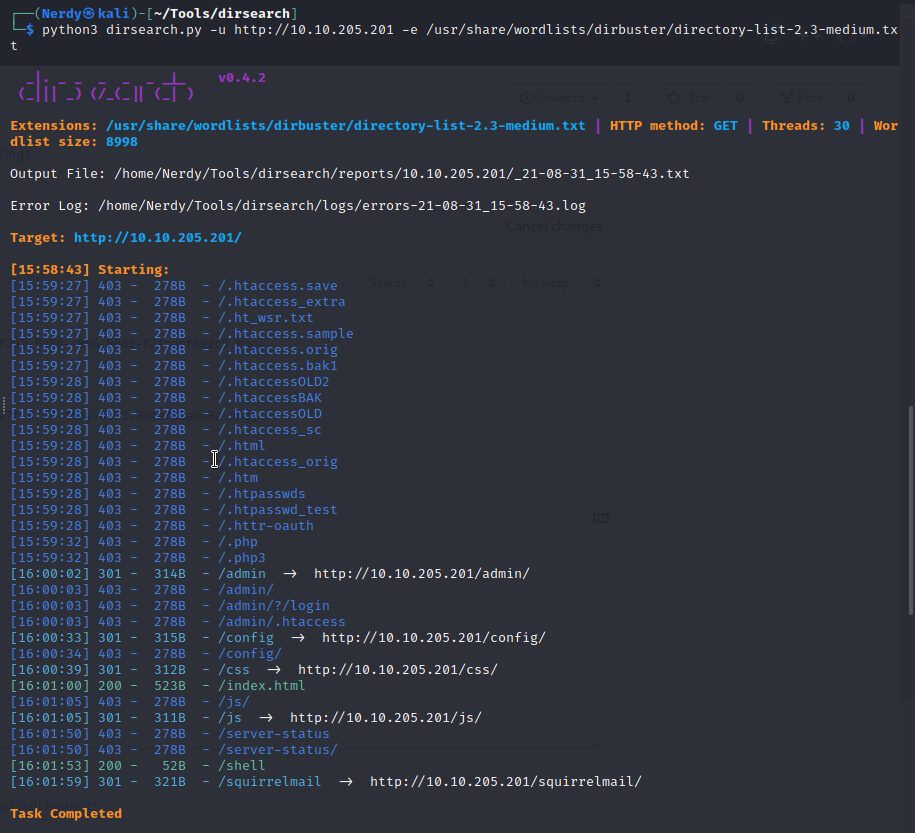Click the 523B size of index.html
Image resolution: width=915 pixels, height=833 pixels.
[170, 685]
